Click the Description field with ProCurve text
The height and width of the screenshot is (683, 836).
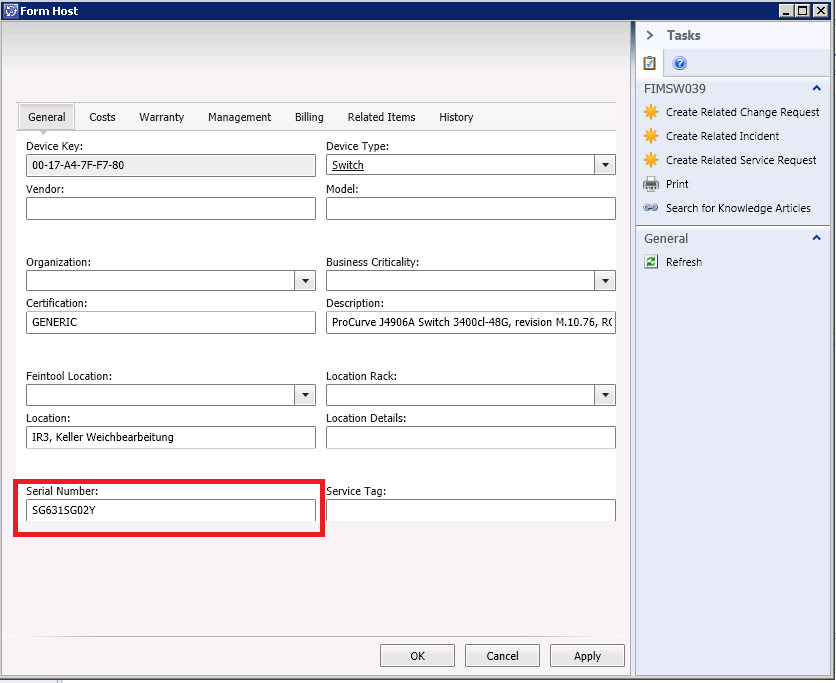pyautogui.click(x=471, y=323)
